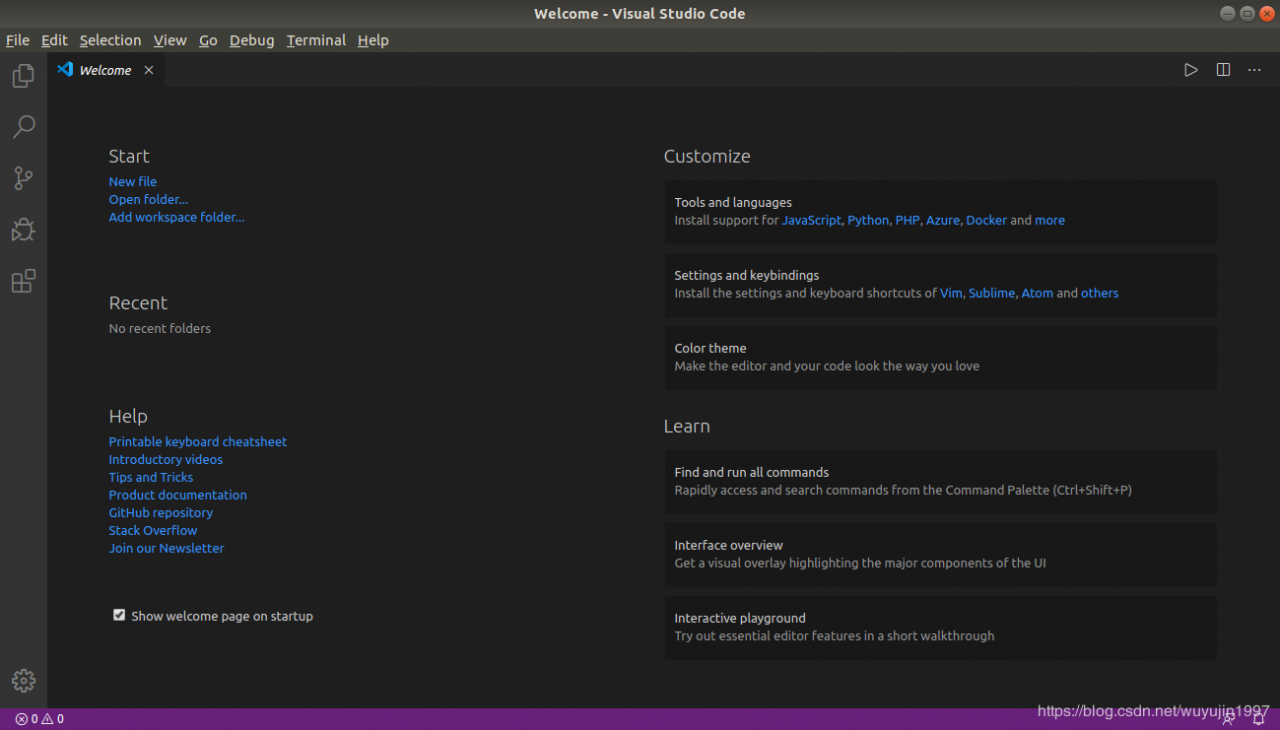This screenshot has width=1280, height=730.
Task: Open Printable keyboard cheatsheet link
Action: coord(198,442)
